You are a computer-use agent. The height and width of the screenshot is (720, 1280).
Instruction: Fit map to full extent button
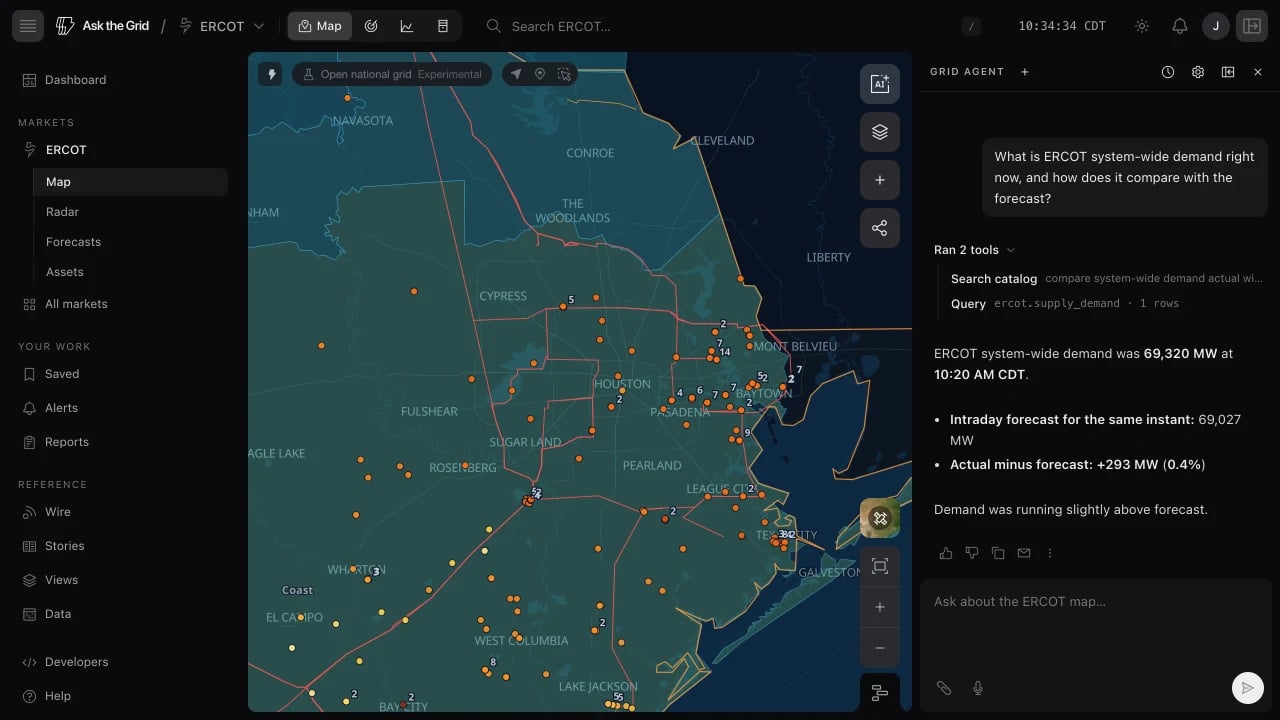[x=880, y=566]
